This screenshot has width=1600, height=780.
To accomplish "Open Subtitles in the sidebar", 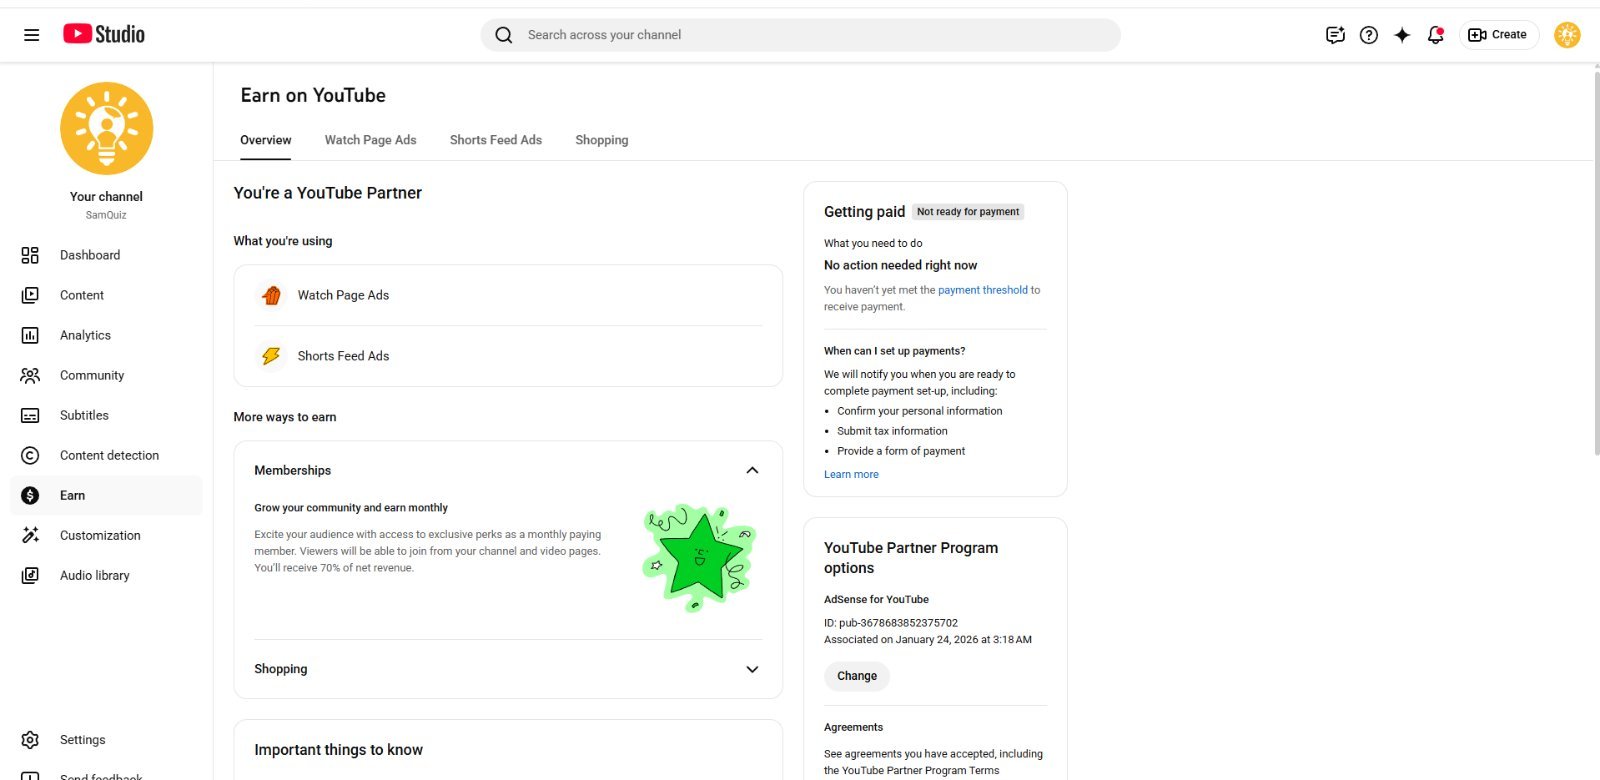I will tap(106, 415).
